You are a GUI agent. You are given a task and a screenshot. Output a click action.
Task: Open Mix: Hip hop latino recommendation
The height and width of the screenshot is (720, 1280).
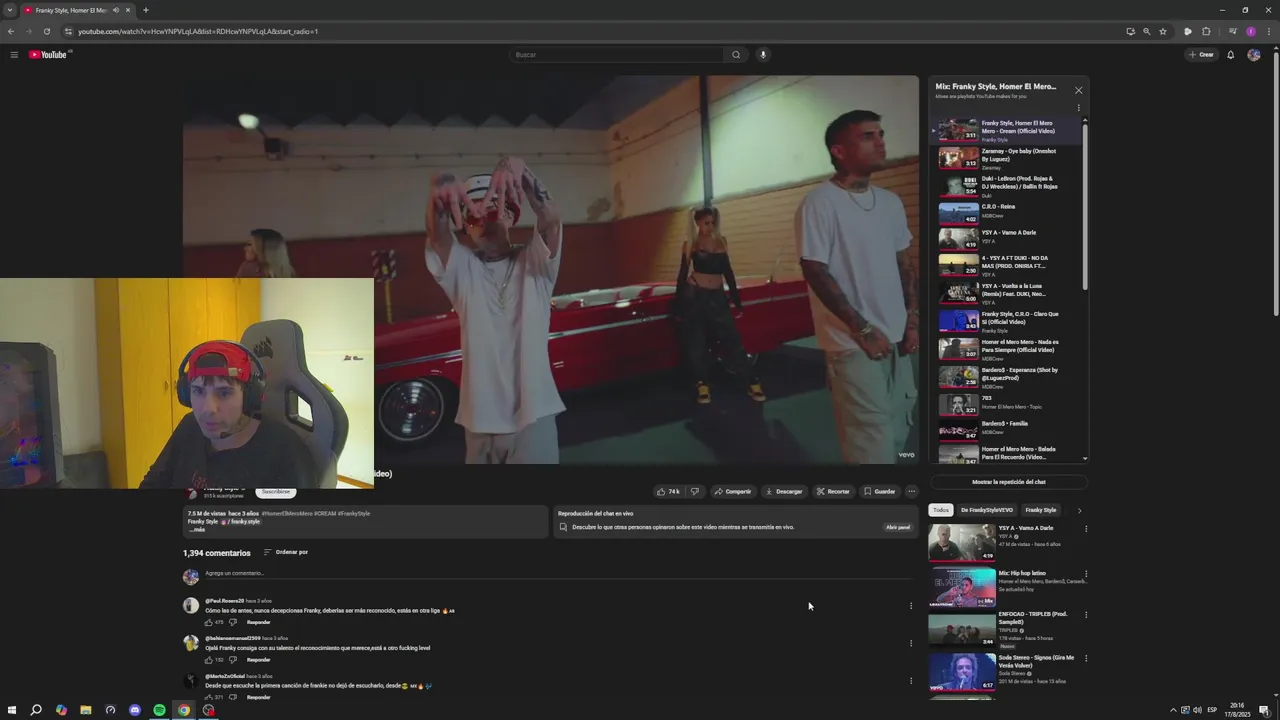click(962, 587)
